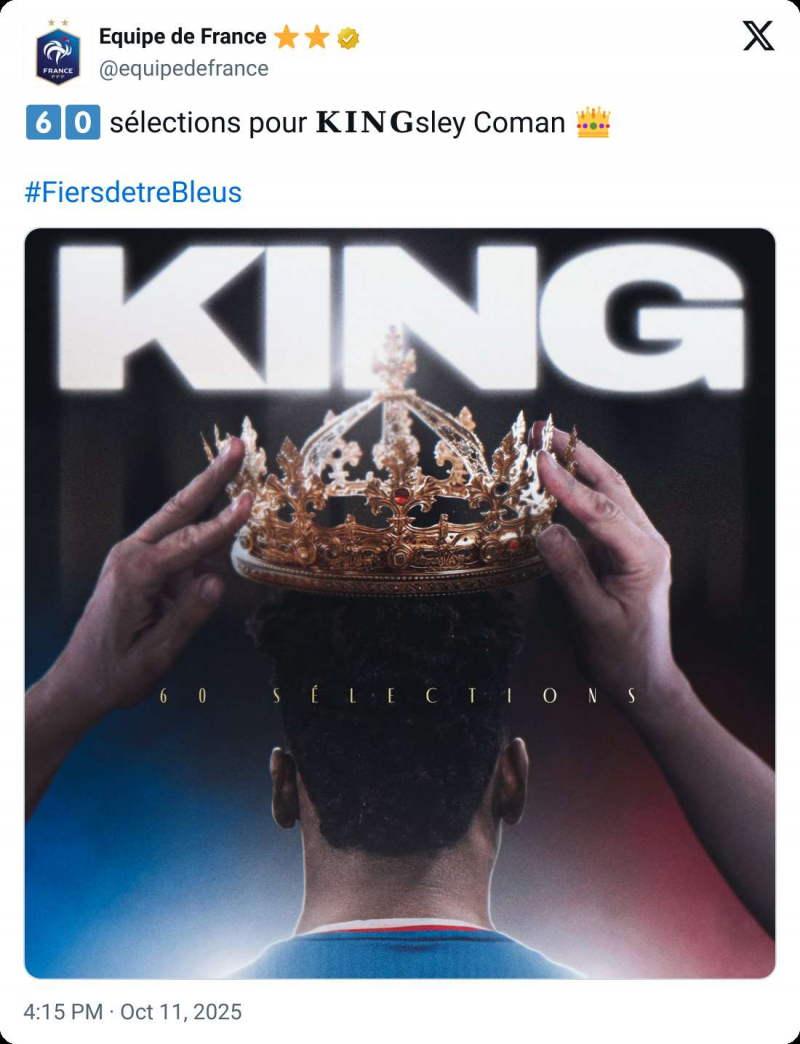
Task: Open the #FiersdetreBleus hashtag
Action: tap(133, 192)
